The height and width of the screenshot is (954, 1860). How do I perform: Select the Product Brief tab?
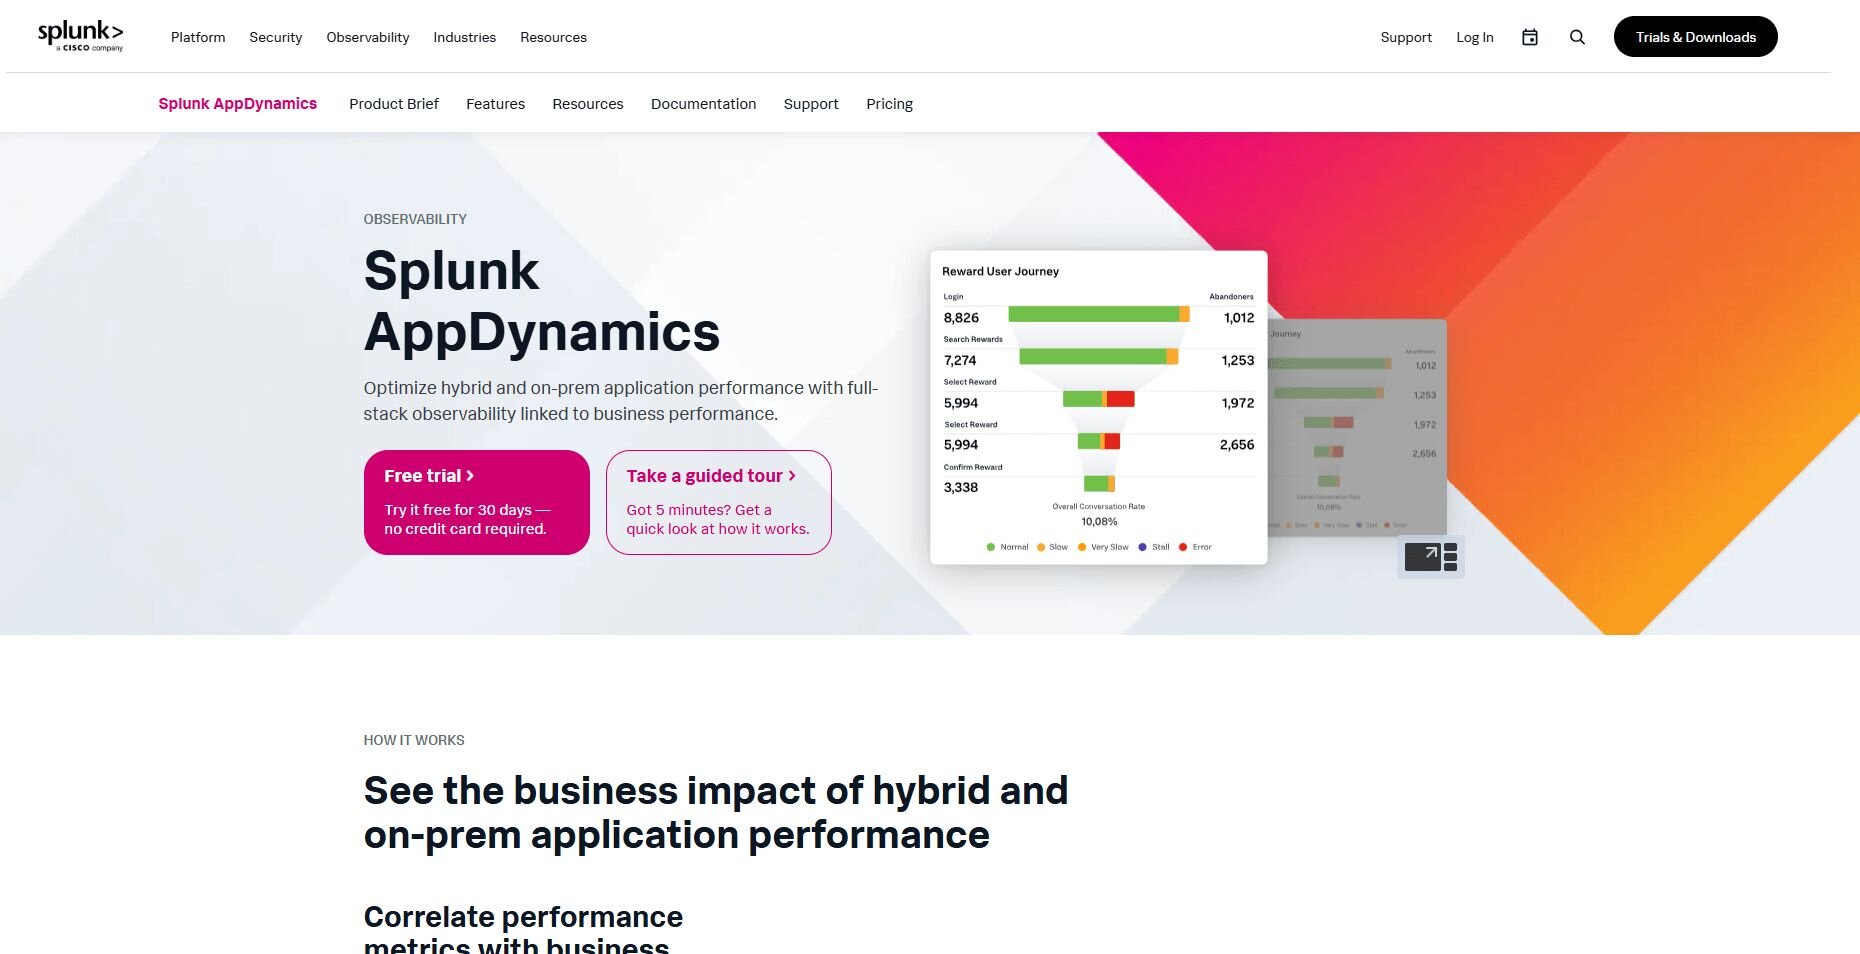pyautogui.click(x=393, y=104)
